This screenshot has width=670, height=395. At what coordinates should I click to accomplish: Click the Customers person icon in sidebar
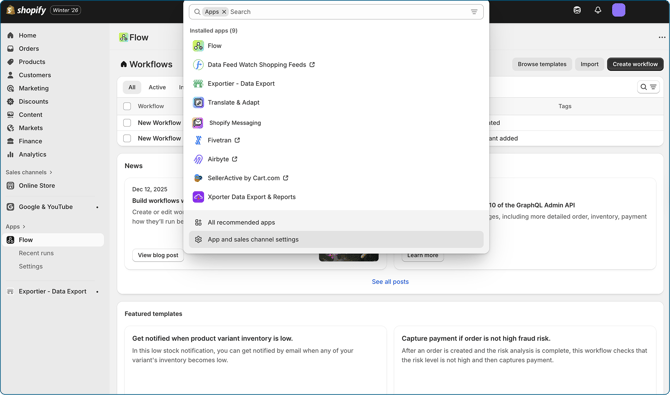click(x=11, y=75)
